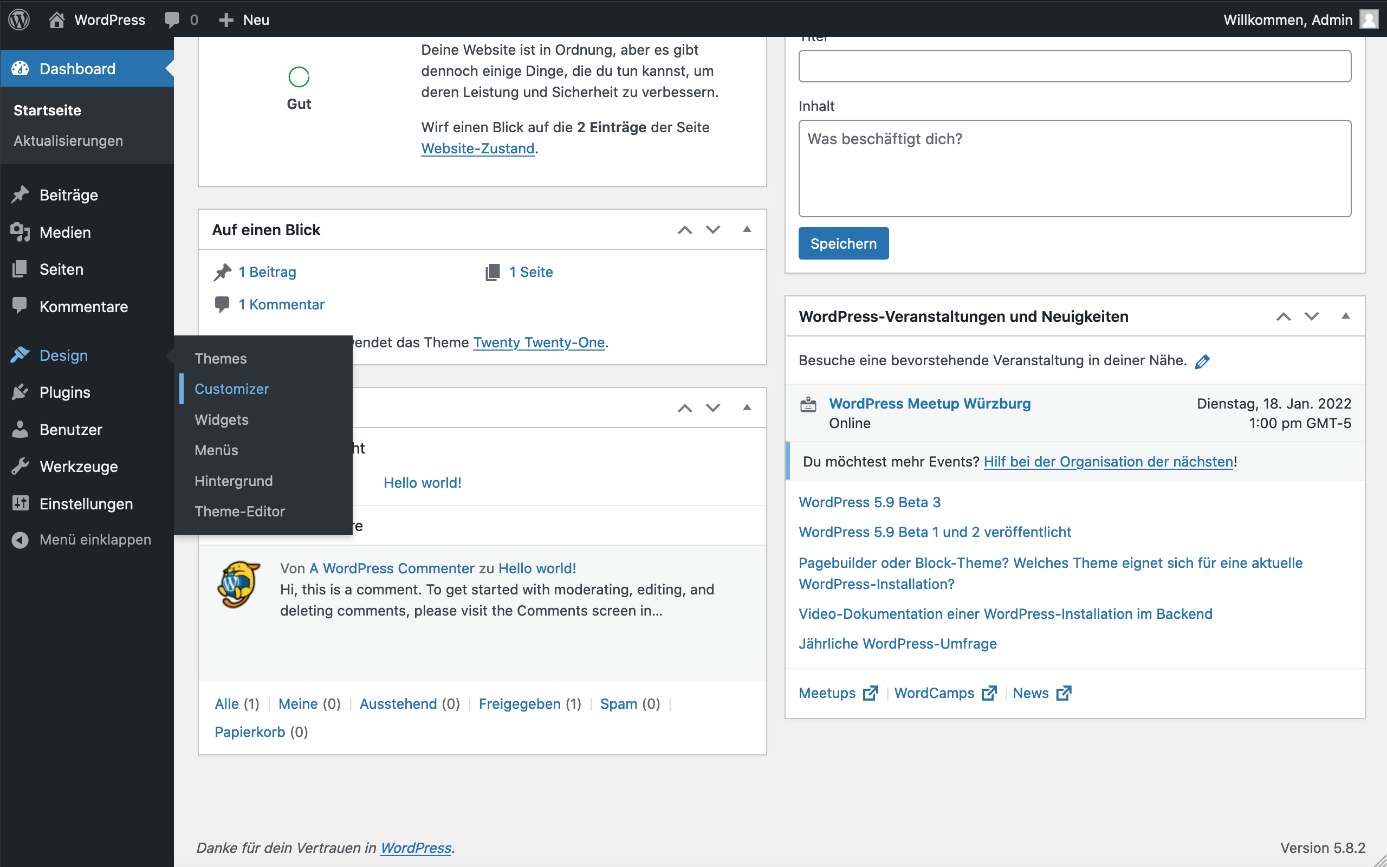This screenshot has height=867, width=1387.
Task: Click the Plugins plug icon in sidebar
Action: [20, 392]
